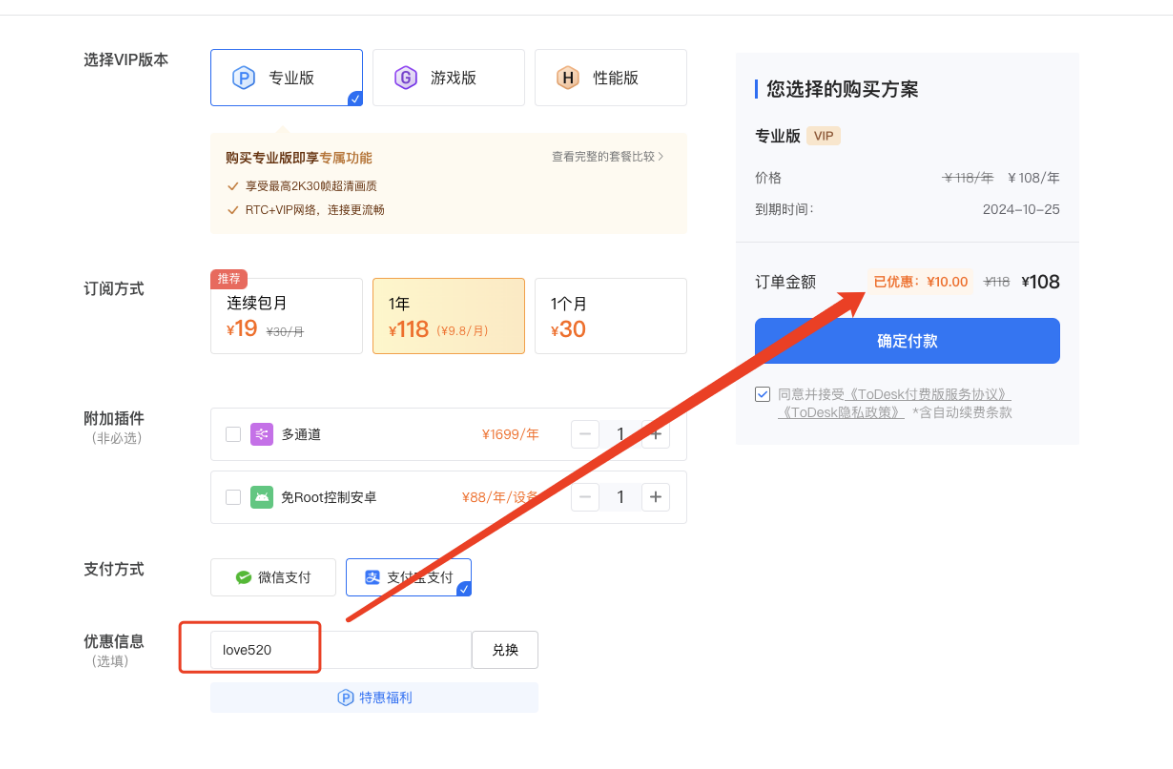Select the 专业版 hexagon P icon
The width and height of the screenshot is (1173, 769).
[x=245, y=77]
